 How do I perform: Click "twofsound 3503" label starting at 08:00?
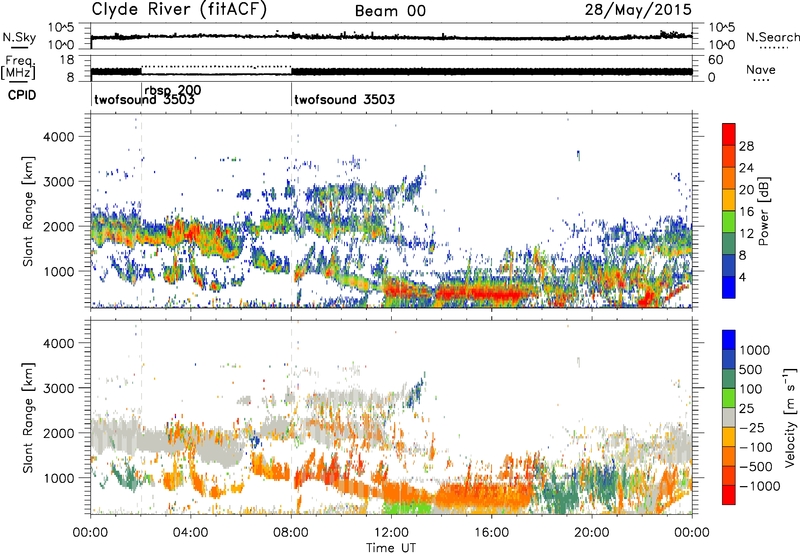pyautogui.click(x=344, y=99)
